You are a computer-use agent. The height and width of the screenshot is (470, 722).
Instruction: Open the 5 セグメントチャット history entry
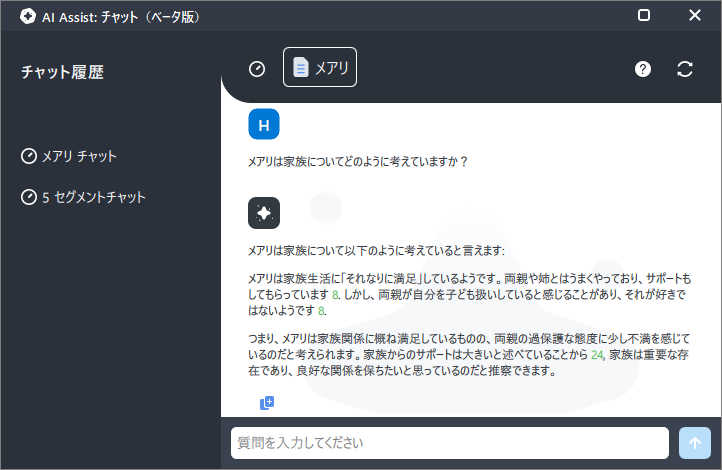click(83, 197)
